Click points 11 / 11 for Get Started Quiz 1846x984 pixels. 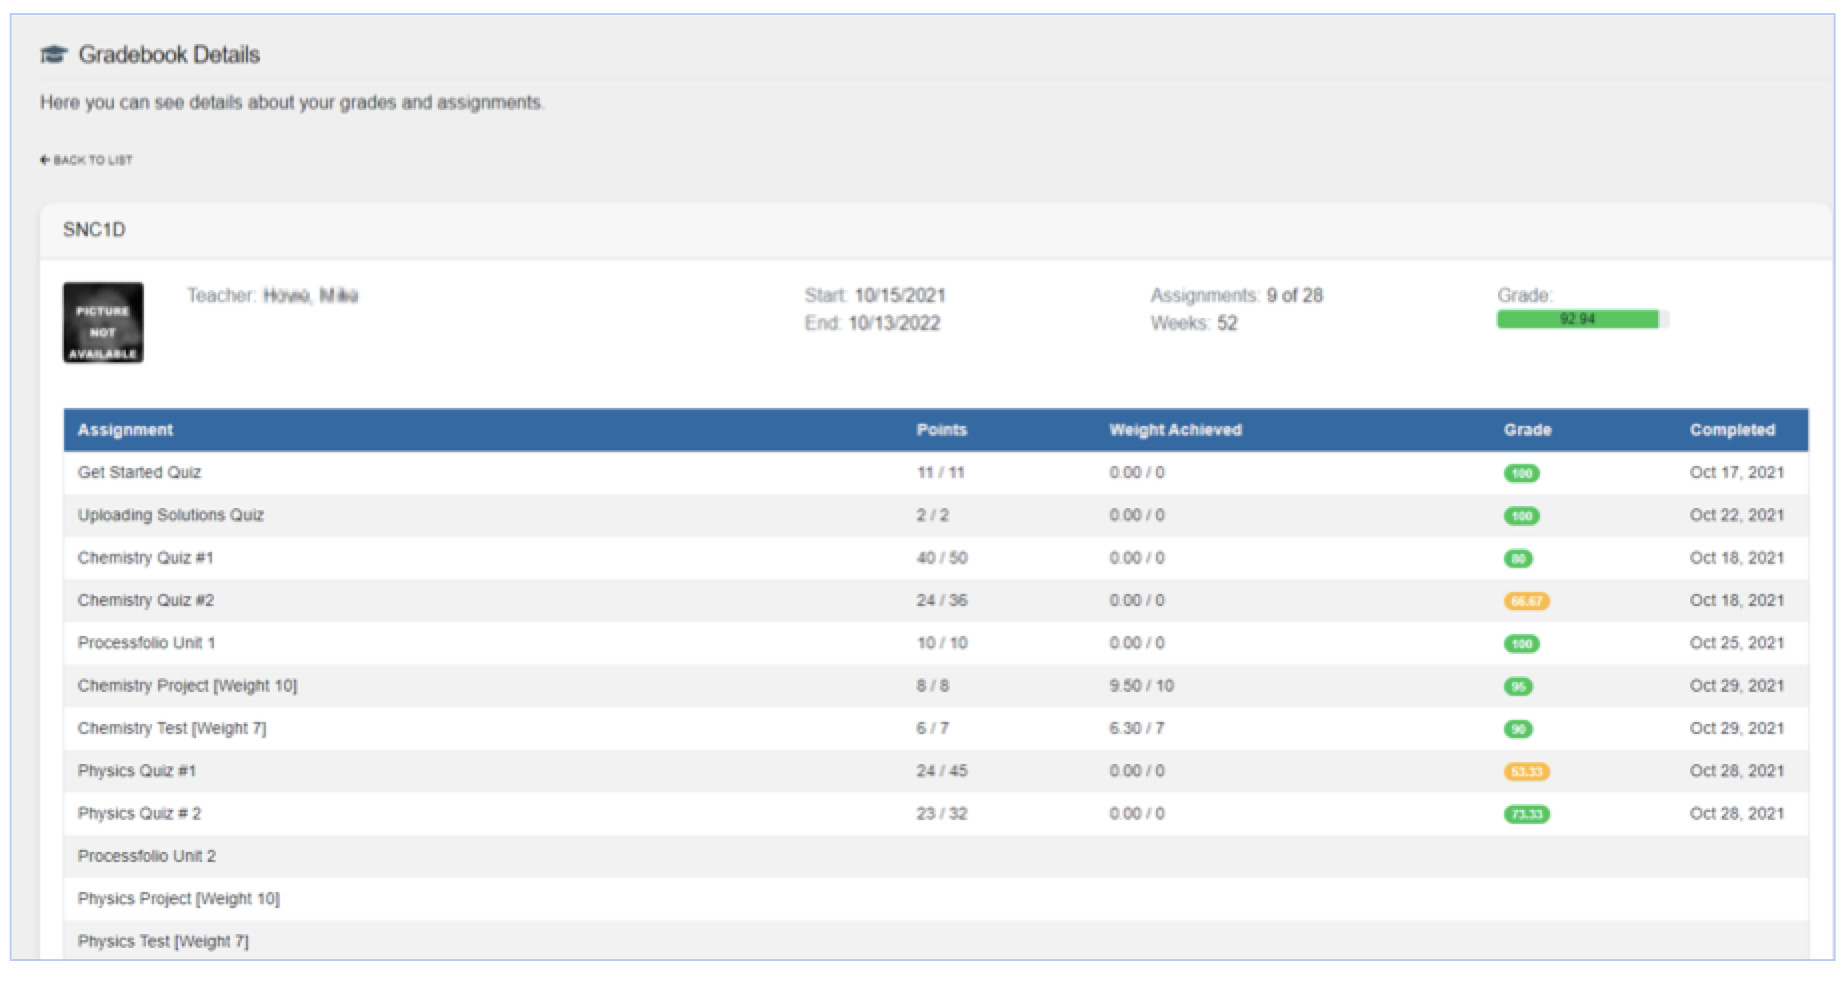(x=940, y=473)
